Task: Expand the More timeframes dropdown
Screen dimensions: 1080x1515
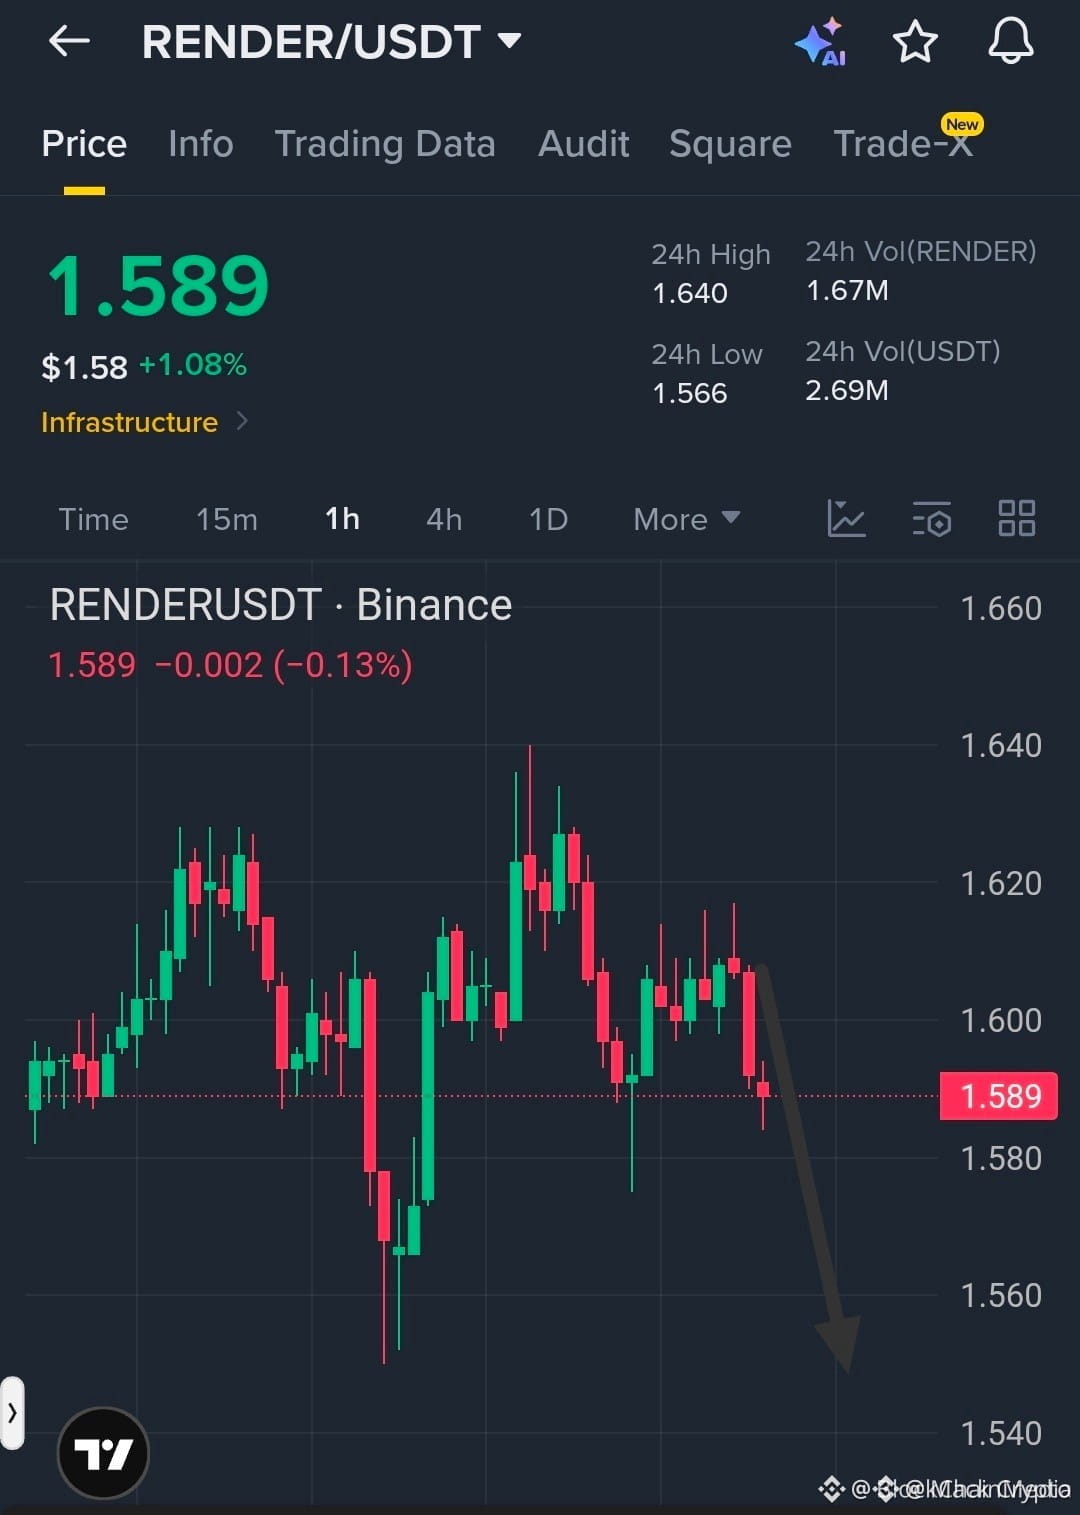Action: (x=686, y=519)
